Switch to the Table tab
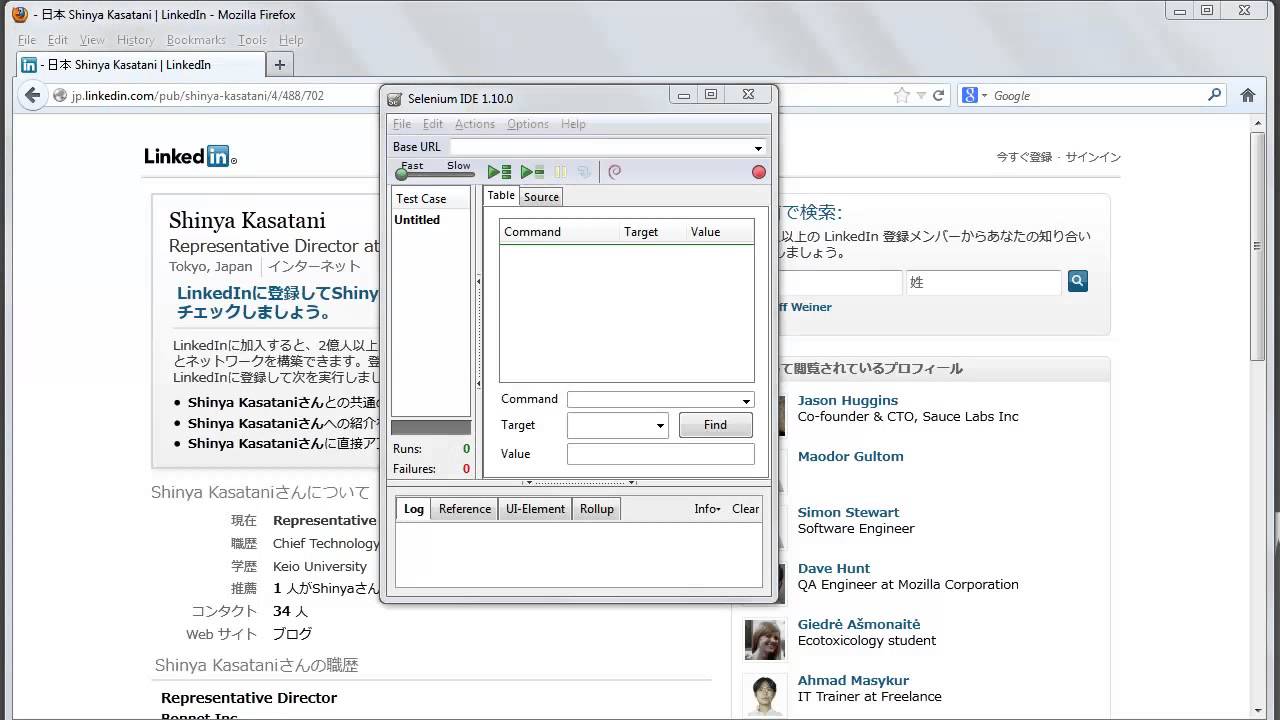Viewport: 1280px width, 720px height. tap(501, 196)
